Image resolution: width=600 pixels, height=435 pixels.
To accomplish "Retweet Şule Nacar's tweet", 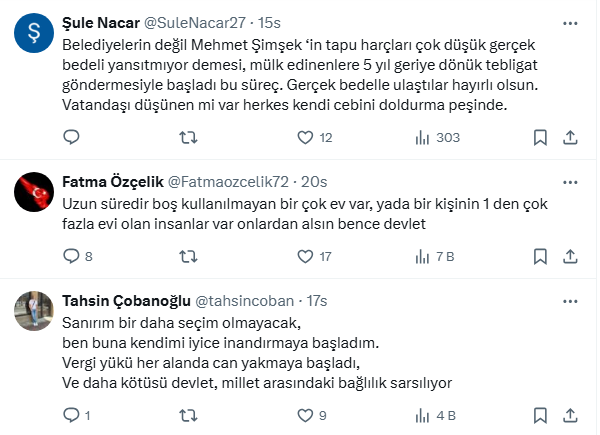I will click(x=186, y=137).
